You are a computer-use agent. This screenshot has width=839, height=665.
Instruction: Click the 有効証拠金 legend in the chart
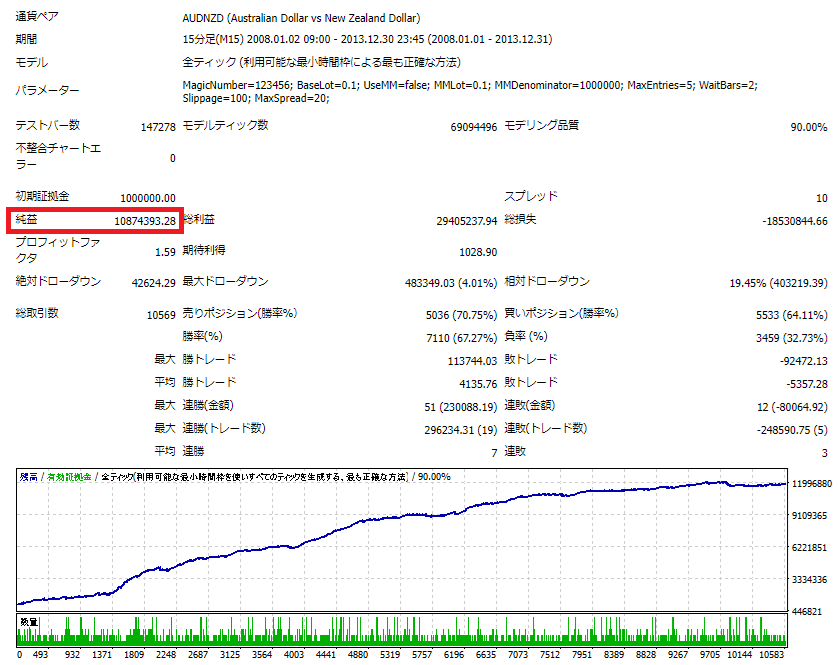click(69, 477)
